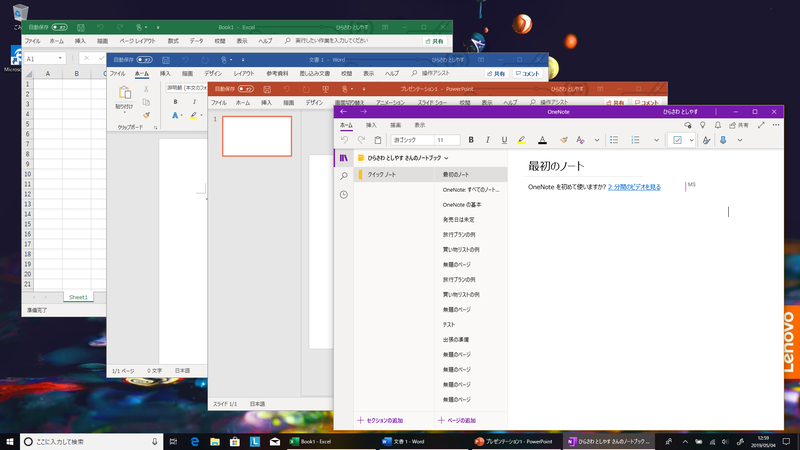The height and width of the screenshot is (450, 800).
Task: Click Bold in OneNote toolbar
Action: pos(471,140)
